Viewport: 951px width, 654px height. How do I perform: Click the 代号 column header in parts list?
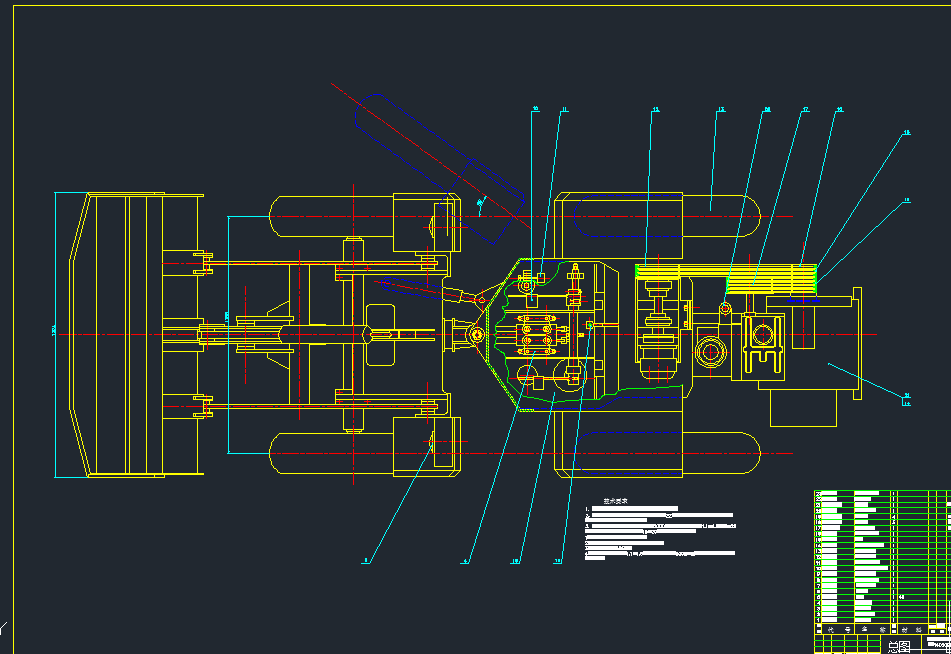[839, 630]
